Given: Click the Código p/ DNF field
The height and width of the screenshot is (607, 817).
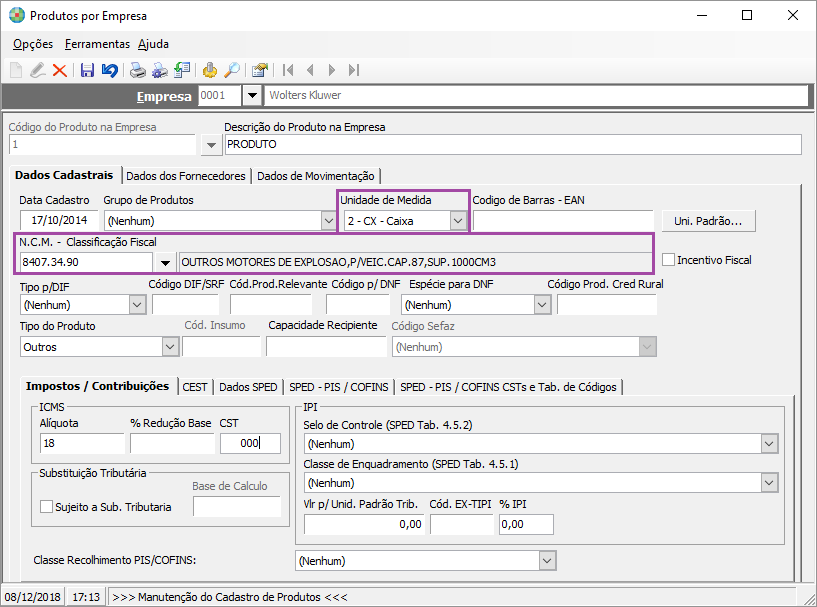Looking at the screenshot, I should [358, 305].
